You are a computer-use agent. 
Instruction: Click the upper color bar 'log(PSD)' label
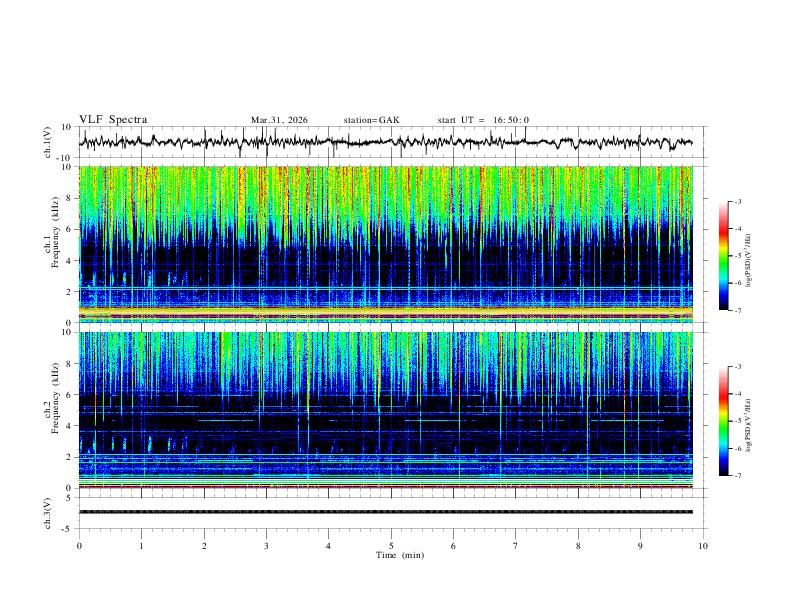click(x=749, y=260)
